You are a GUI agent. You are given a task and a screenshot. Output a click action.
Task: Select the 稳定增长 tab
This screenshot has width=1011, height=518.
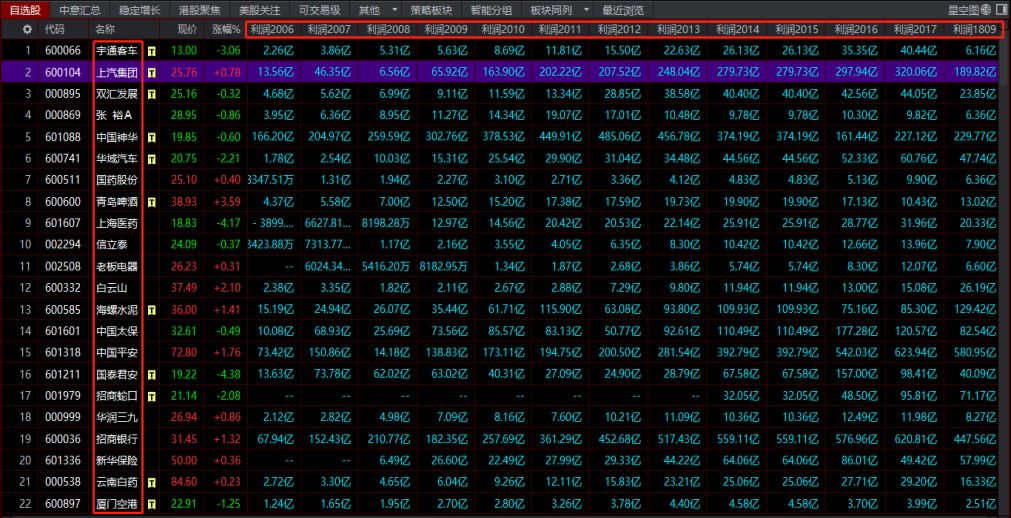tap(139, 10)
